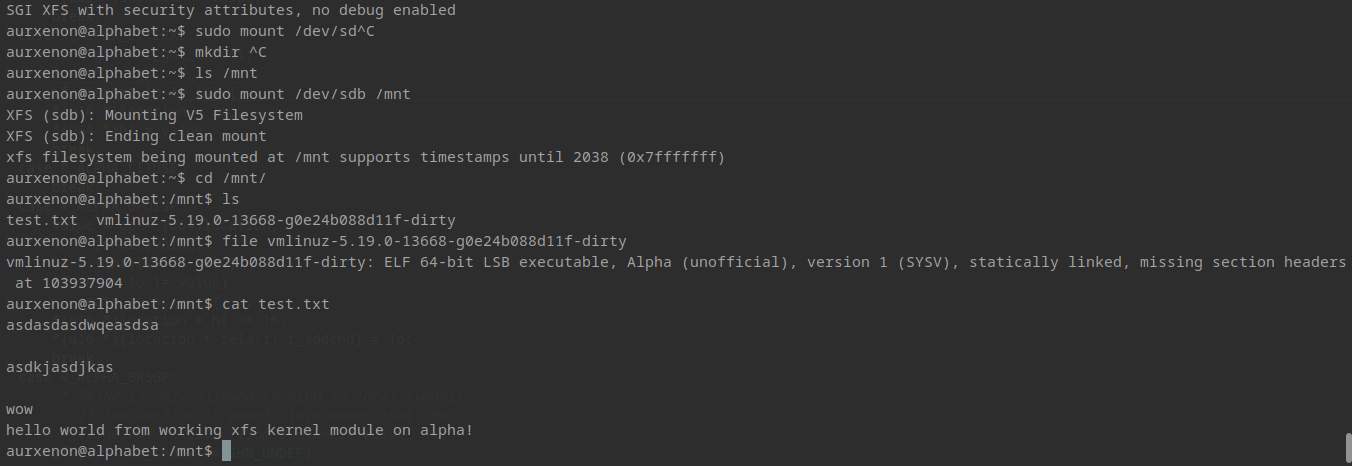The image size is (1352, 466).
Task: Click the 'cat test.txt' command
Action: click(x=275, y=304)
